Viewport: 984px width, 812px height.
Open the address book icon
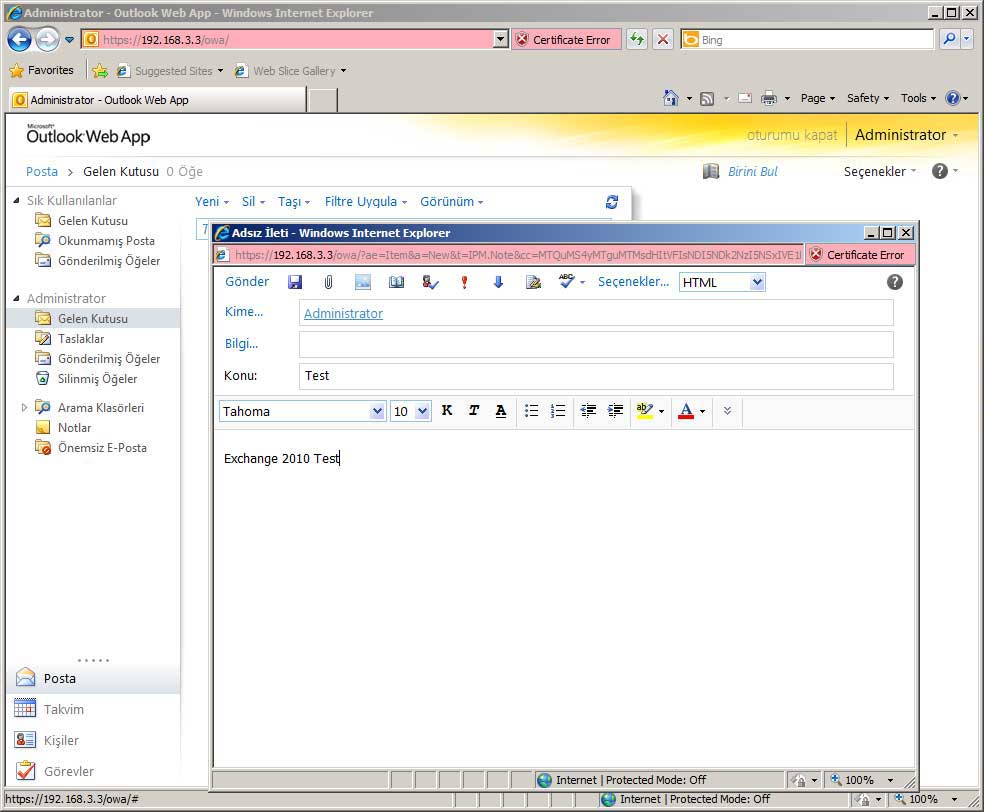[397, 282]
